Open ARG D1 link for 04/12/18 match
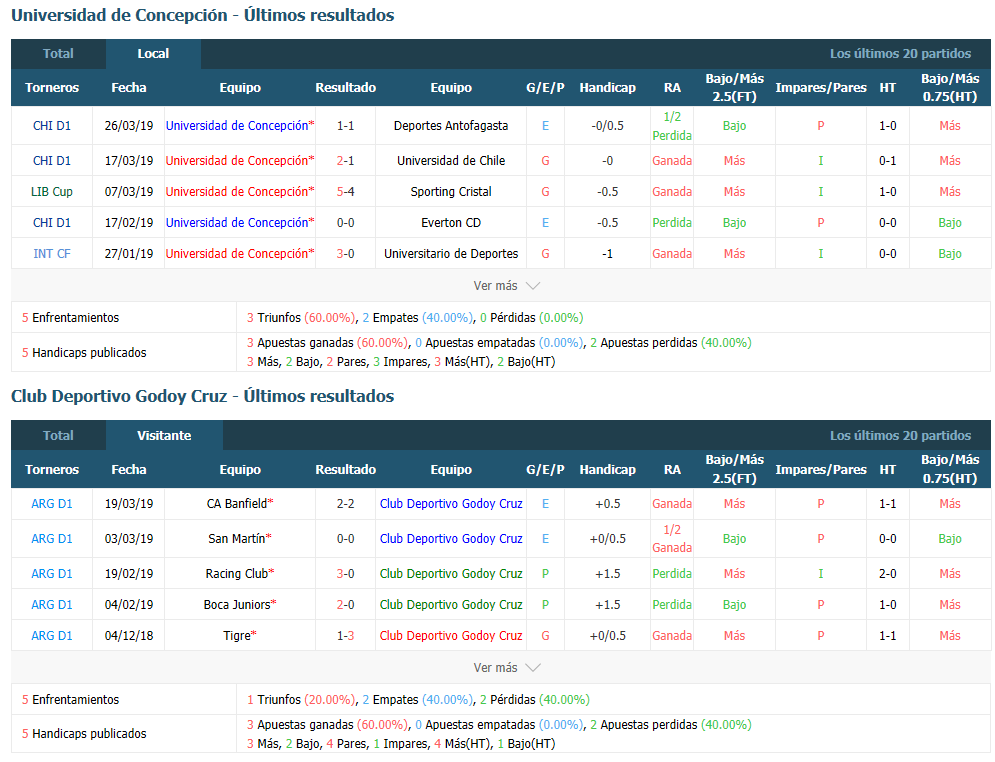 pos(52,636)
